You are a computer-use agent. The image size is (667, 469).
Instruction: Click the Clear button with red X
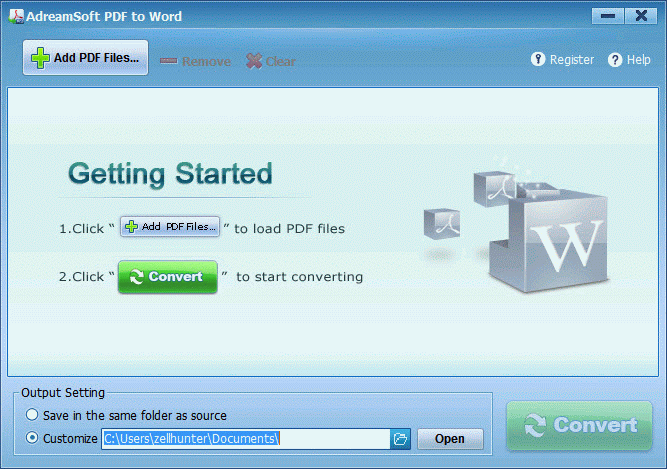[271, 61]
